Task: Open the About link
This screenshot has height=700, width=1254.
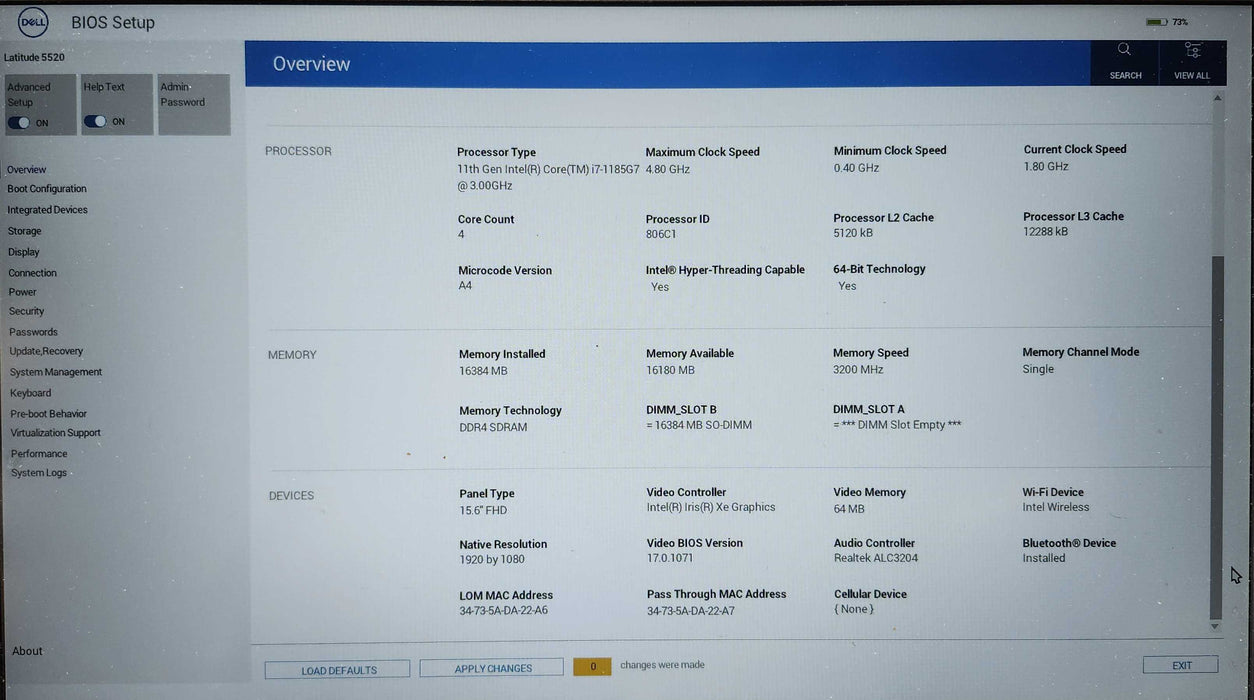Action: tap(27, 651)
